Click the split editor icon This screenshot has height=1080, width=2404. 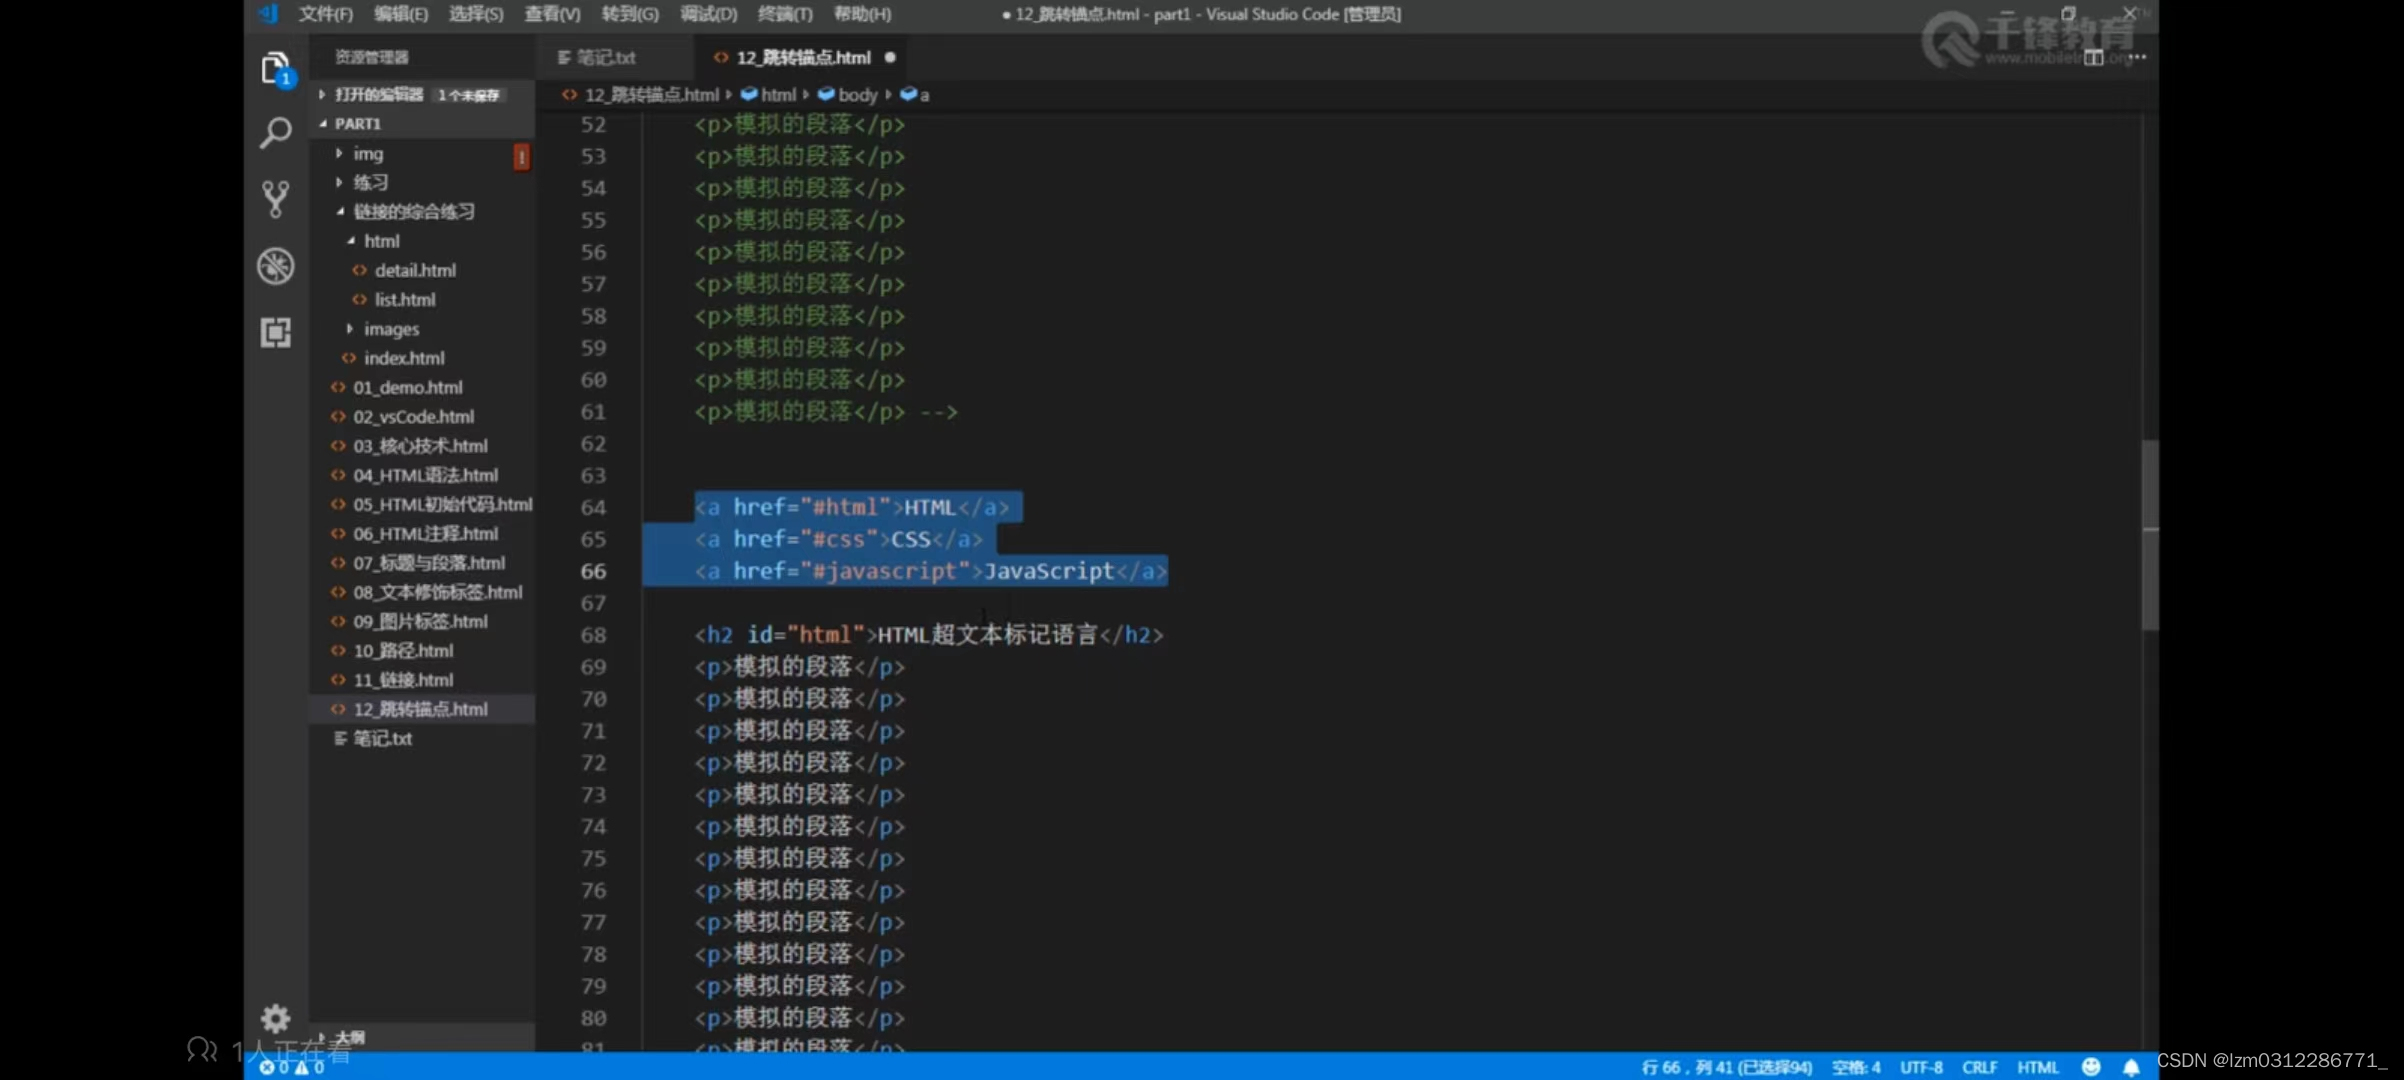click(x=2093, y=58)
